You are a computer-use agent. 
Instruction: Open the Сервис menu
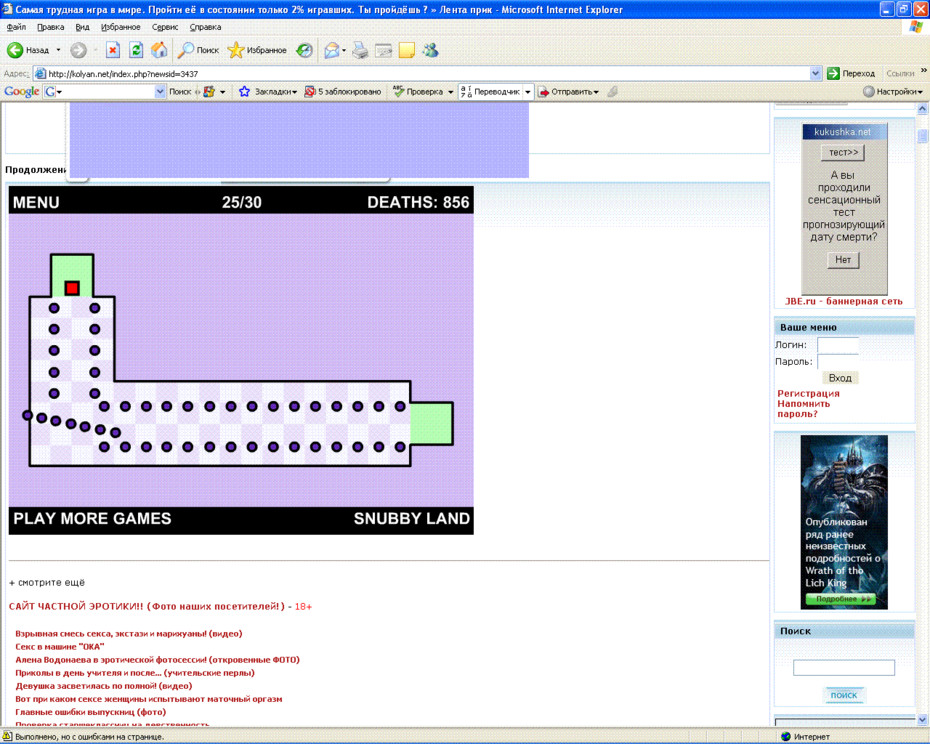tap(165, 27)
